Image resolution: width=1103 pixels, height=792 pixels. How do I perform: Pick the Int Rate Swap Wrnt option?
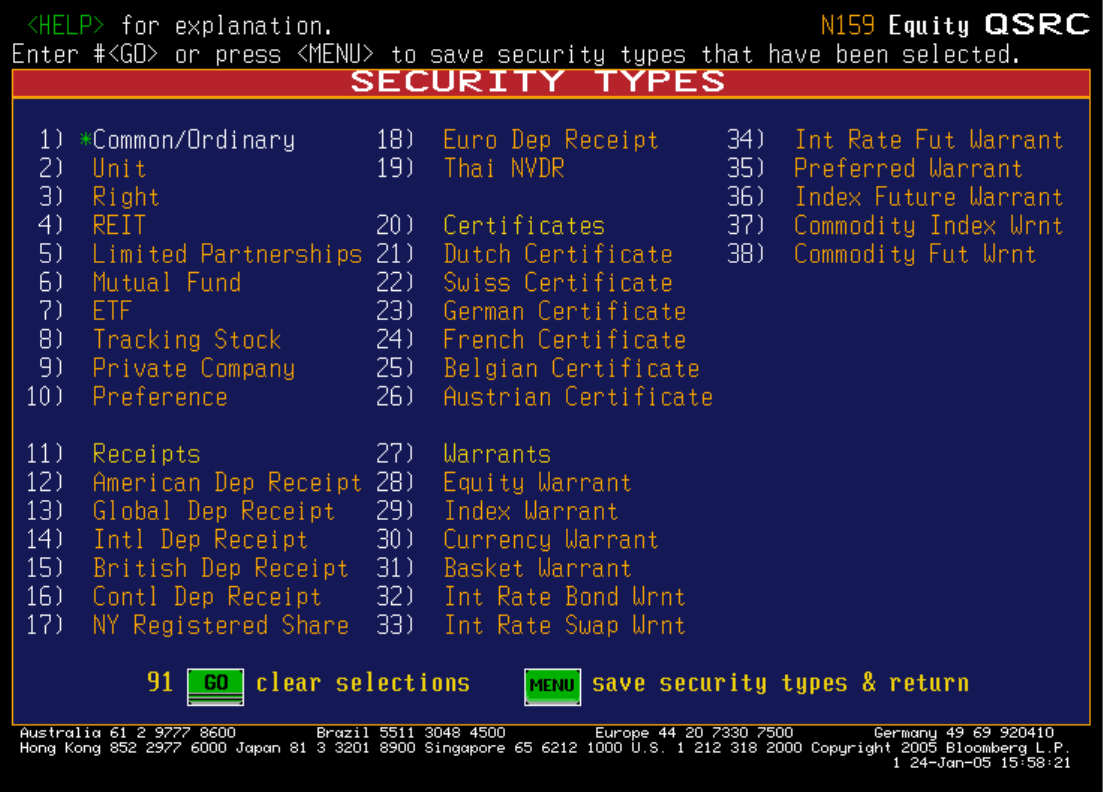(x=565, y=625)
